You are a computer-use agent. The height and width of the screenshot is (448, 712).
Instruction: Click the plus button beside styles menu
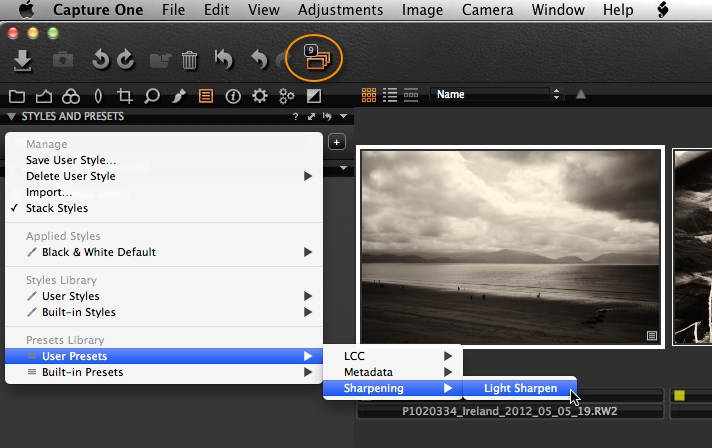336,143
